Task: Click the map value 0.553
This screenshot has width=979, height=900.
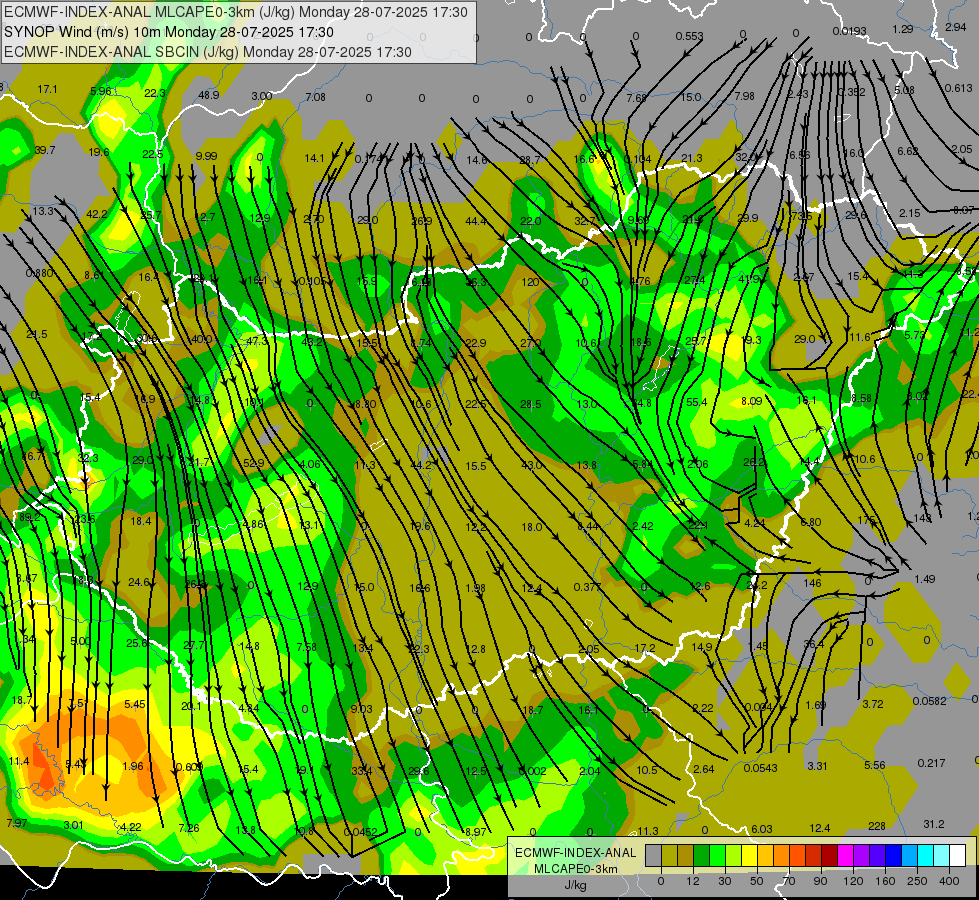Action: (x=689, y=36)
